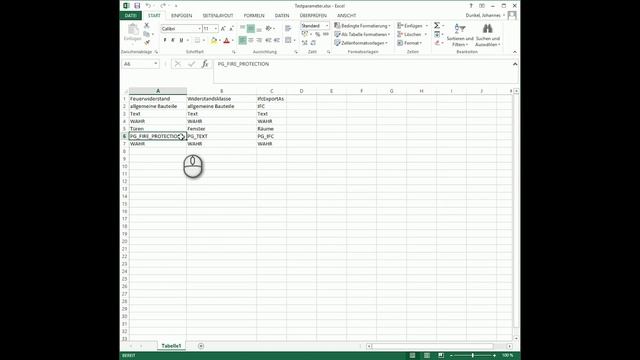640x360 pixels.
Task: Select the Tabelle1 sheet tab
Action: pyautogui.click(x=171, y=346)
